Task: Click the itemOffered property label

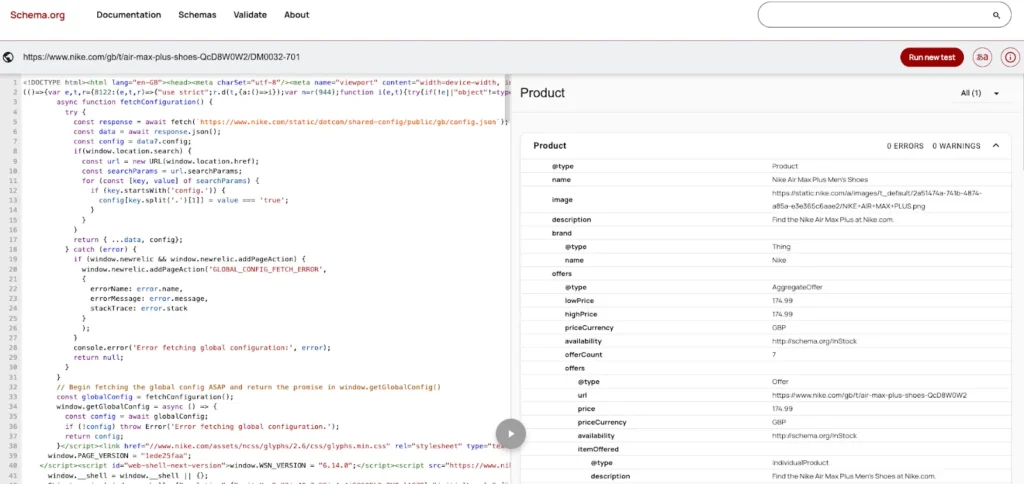Action: (x=598, y=449)
